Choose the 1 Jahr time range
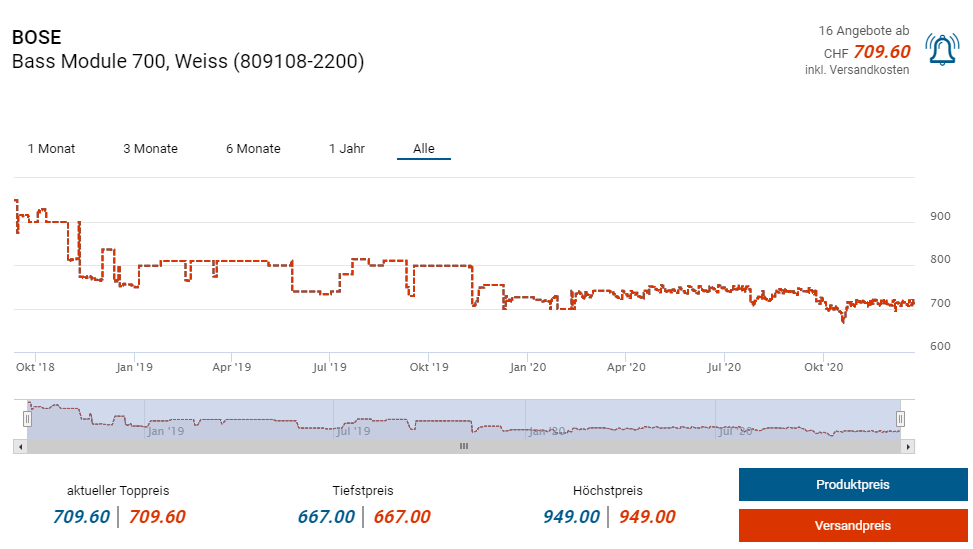The height and width of the screenshot is (549, 973). (x=346, y=149)
